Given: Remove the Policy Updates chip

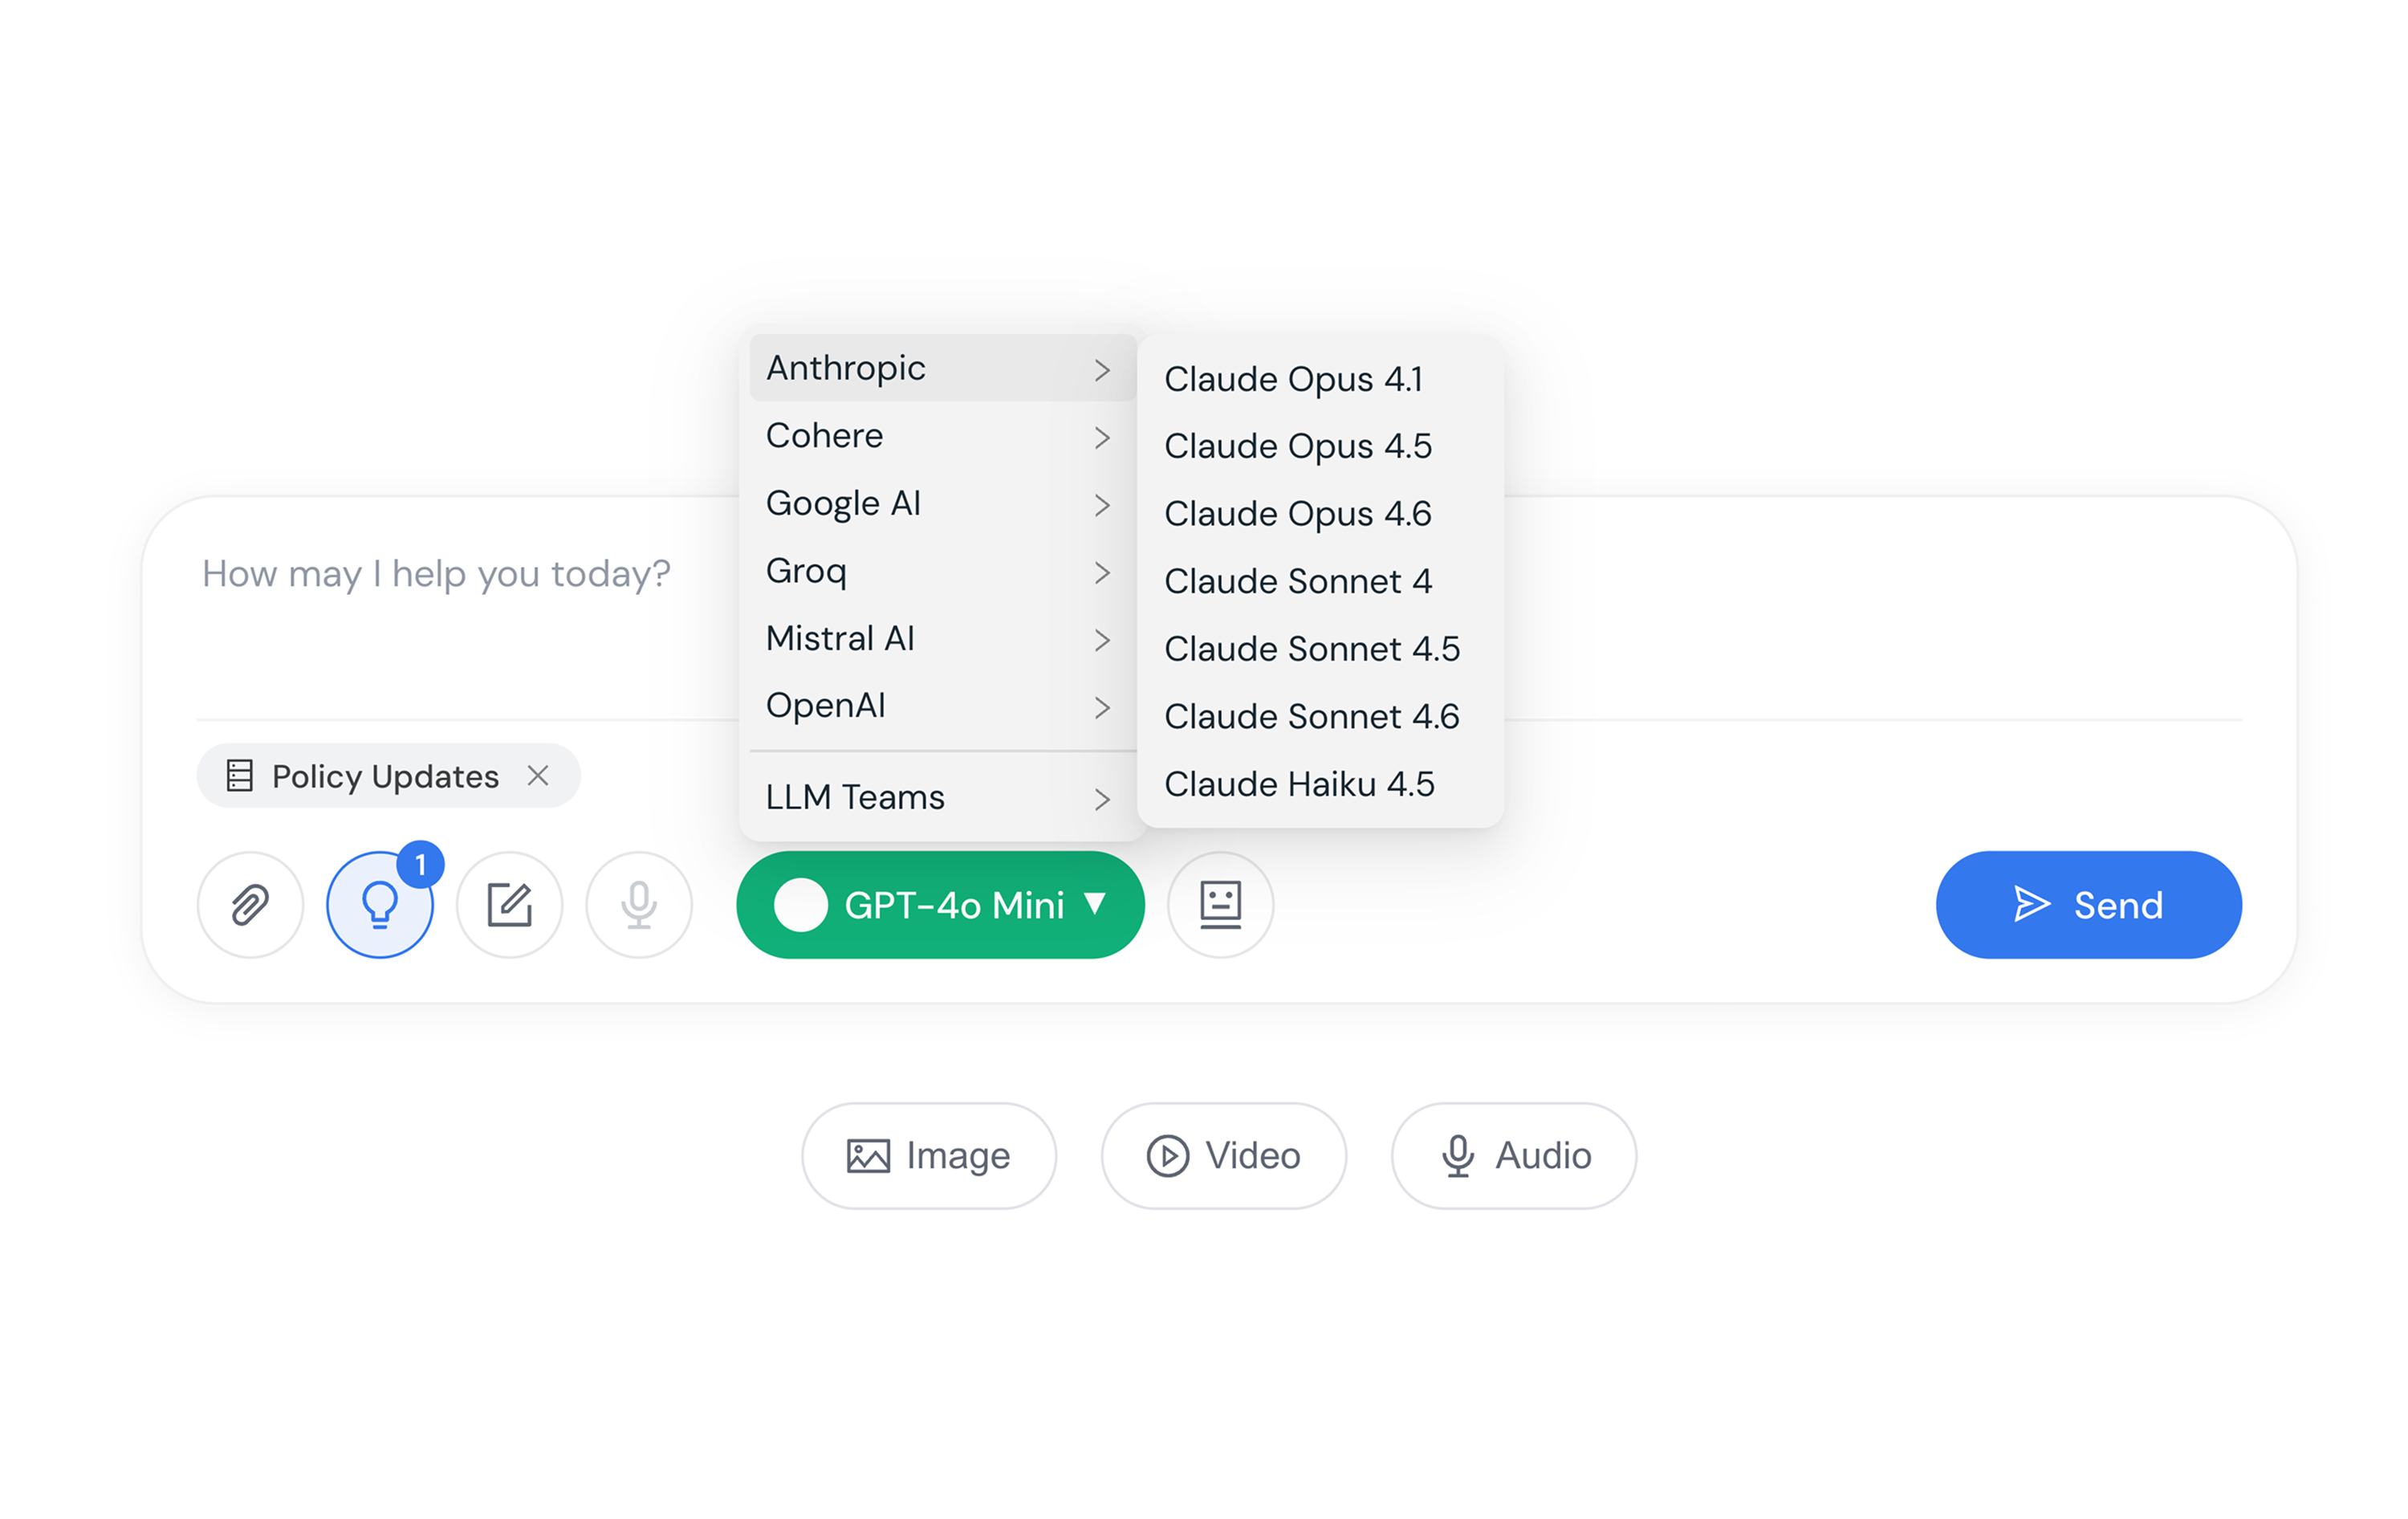Looking at the screenshot, I should click(x=538, y=775).
